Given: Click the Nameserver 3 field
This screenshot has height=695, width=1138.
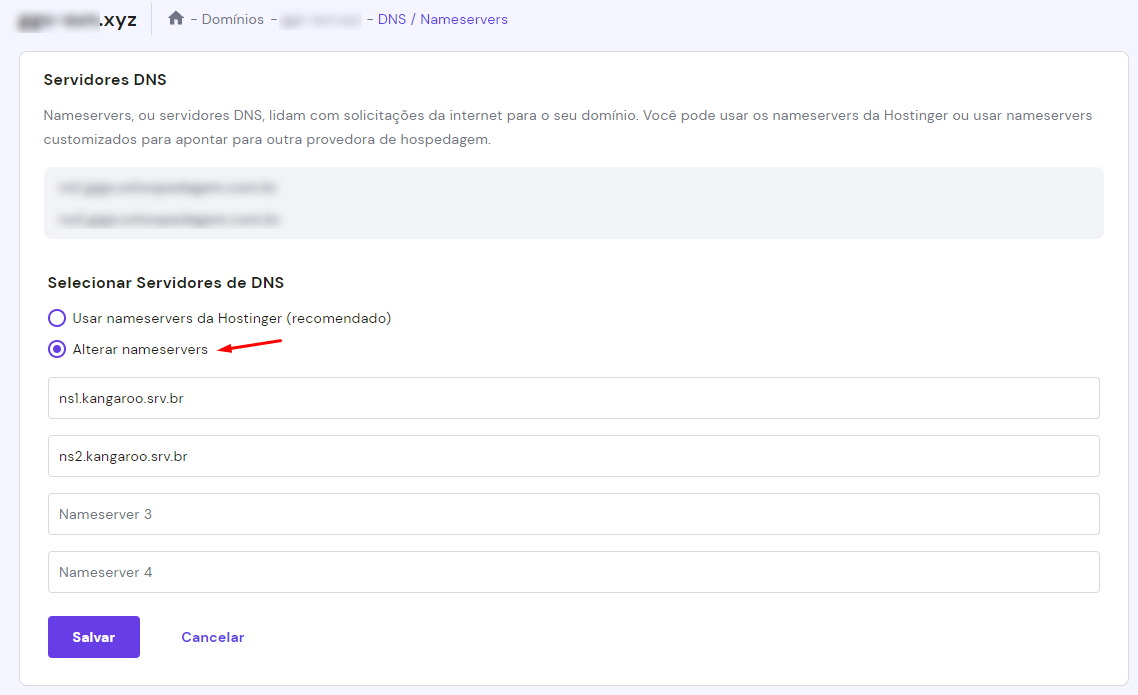Looking at the screenshot, I should (573, 514).
